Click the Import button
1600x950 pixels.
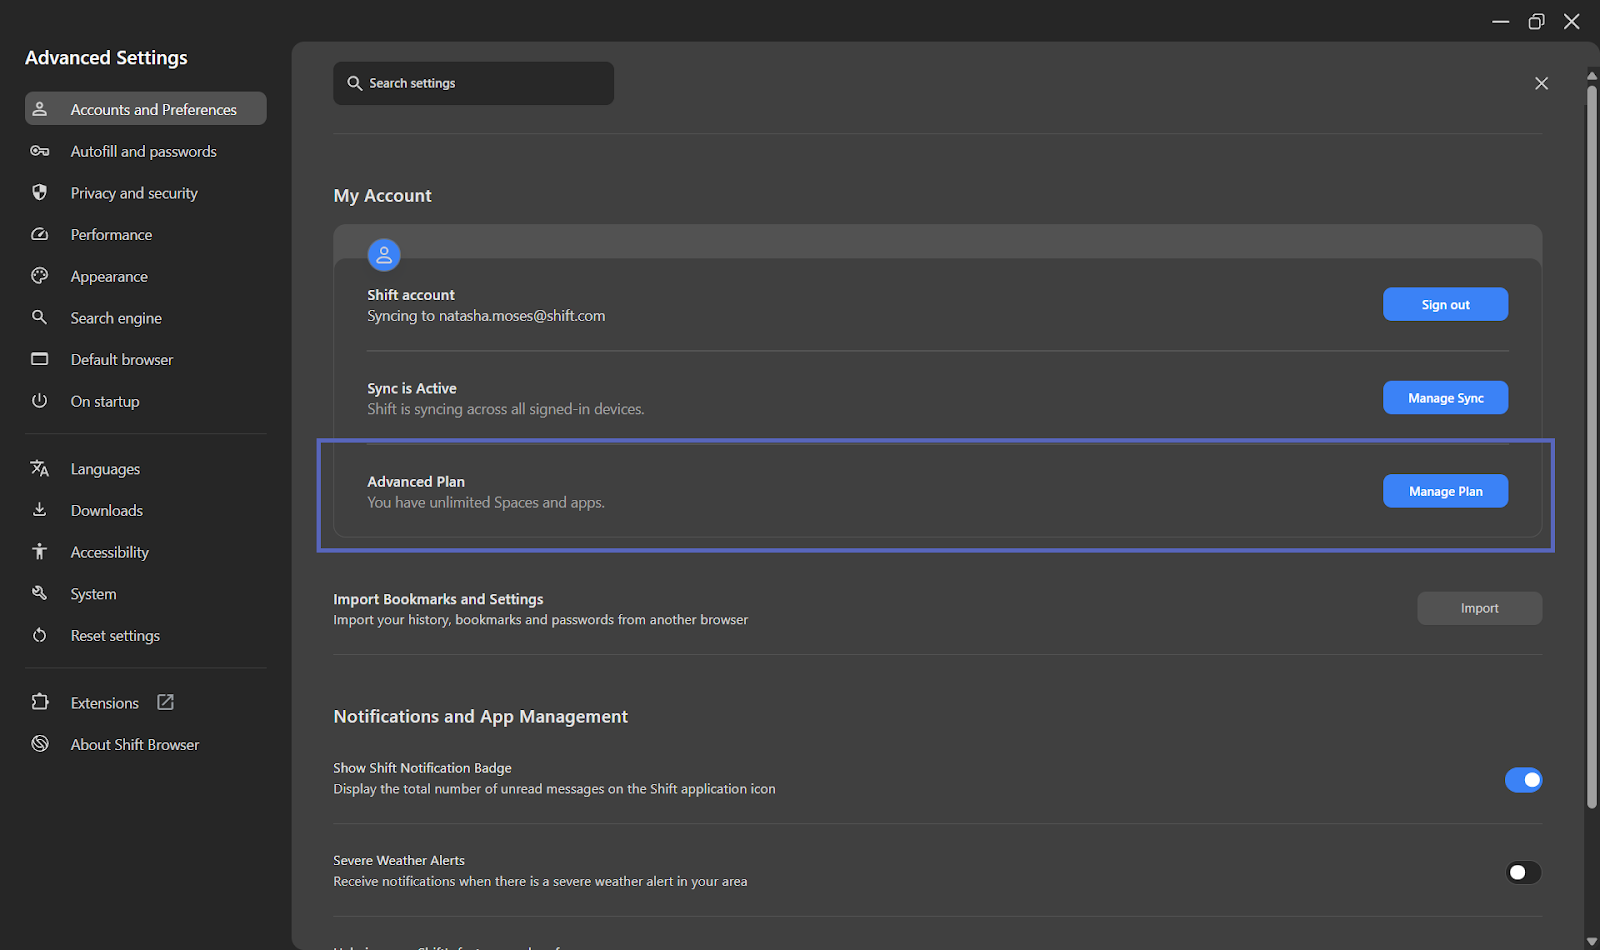click(1479, 608)
